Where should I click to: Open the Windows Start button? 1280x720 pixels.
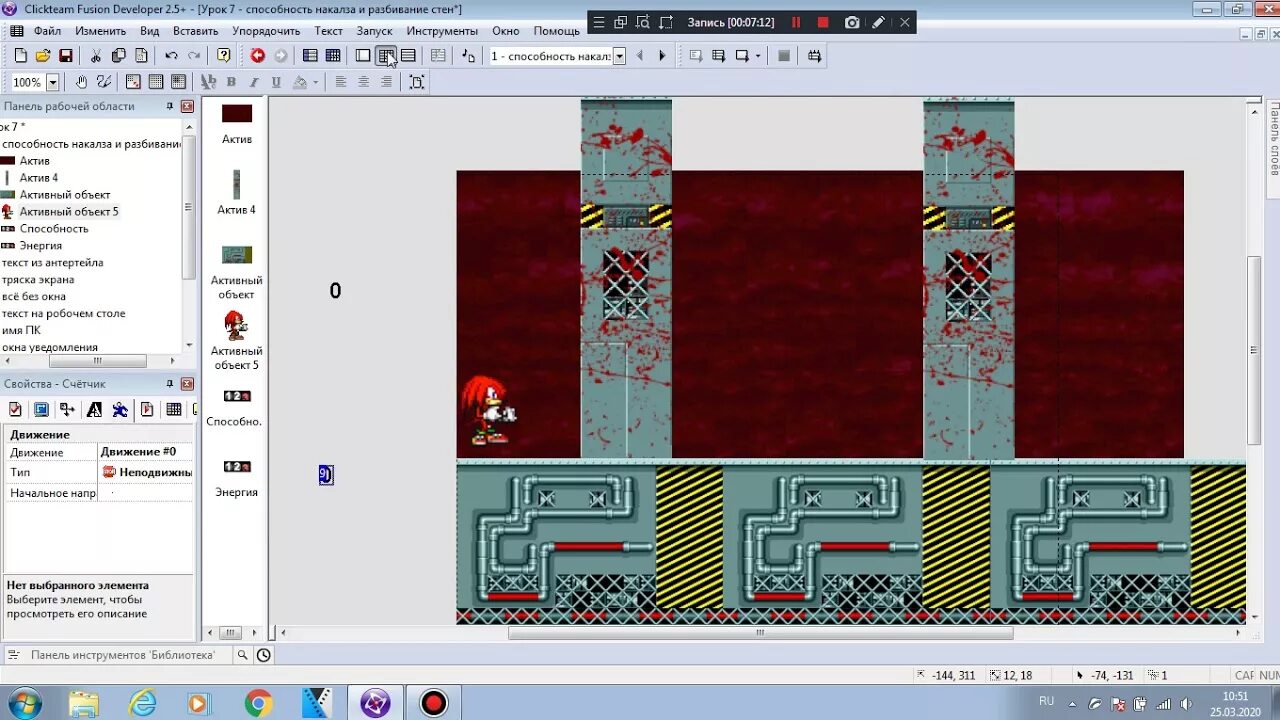23,703
